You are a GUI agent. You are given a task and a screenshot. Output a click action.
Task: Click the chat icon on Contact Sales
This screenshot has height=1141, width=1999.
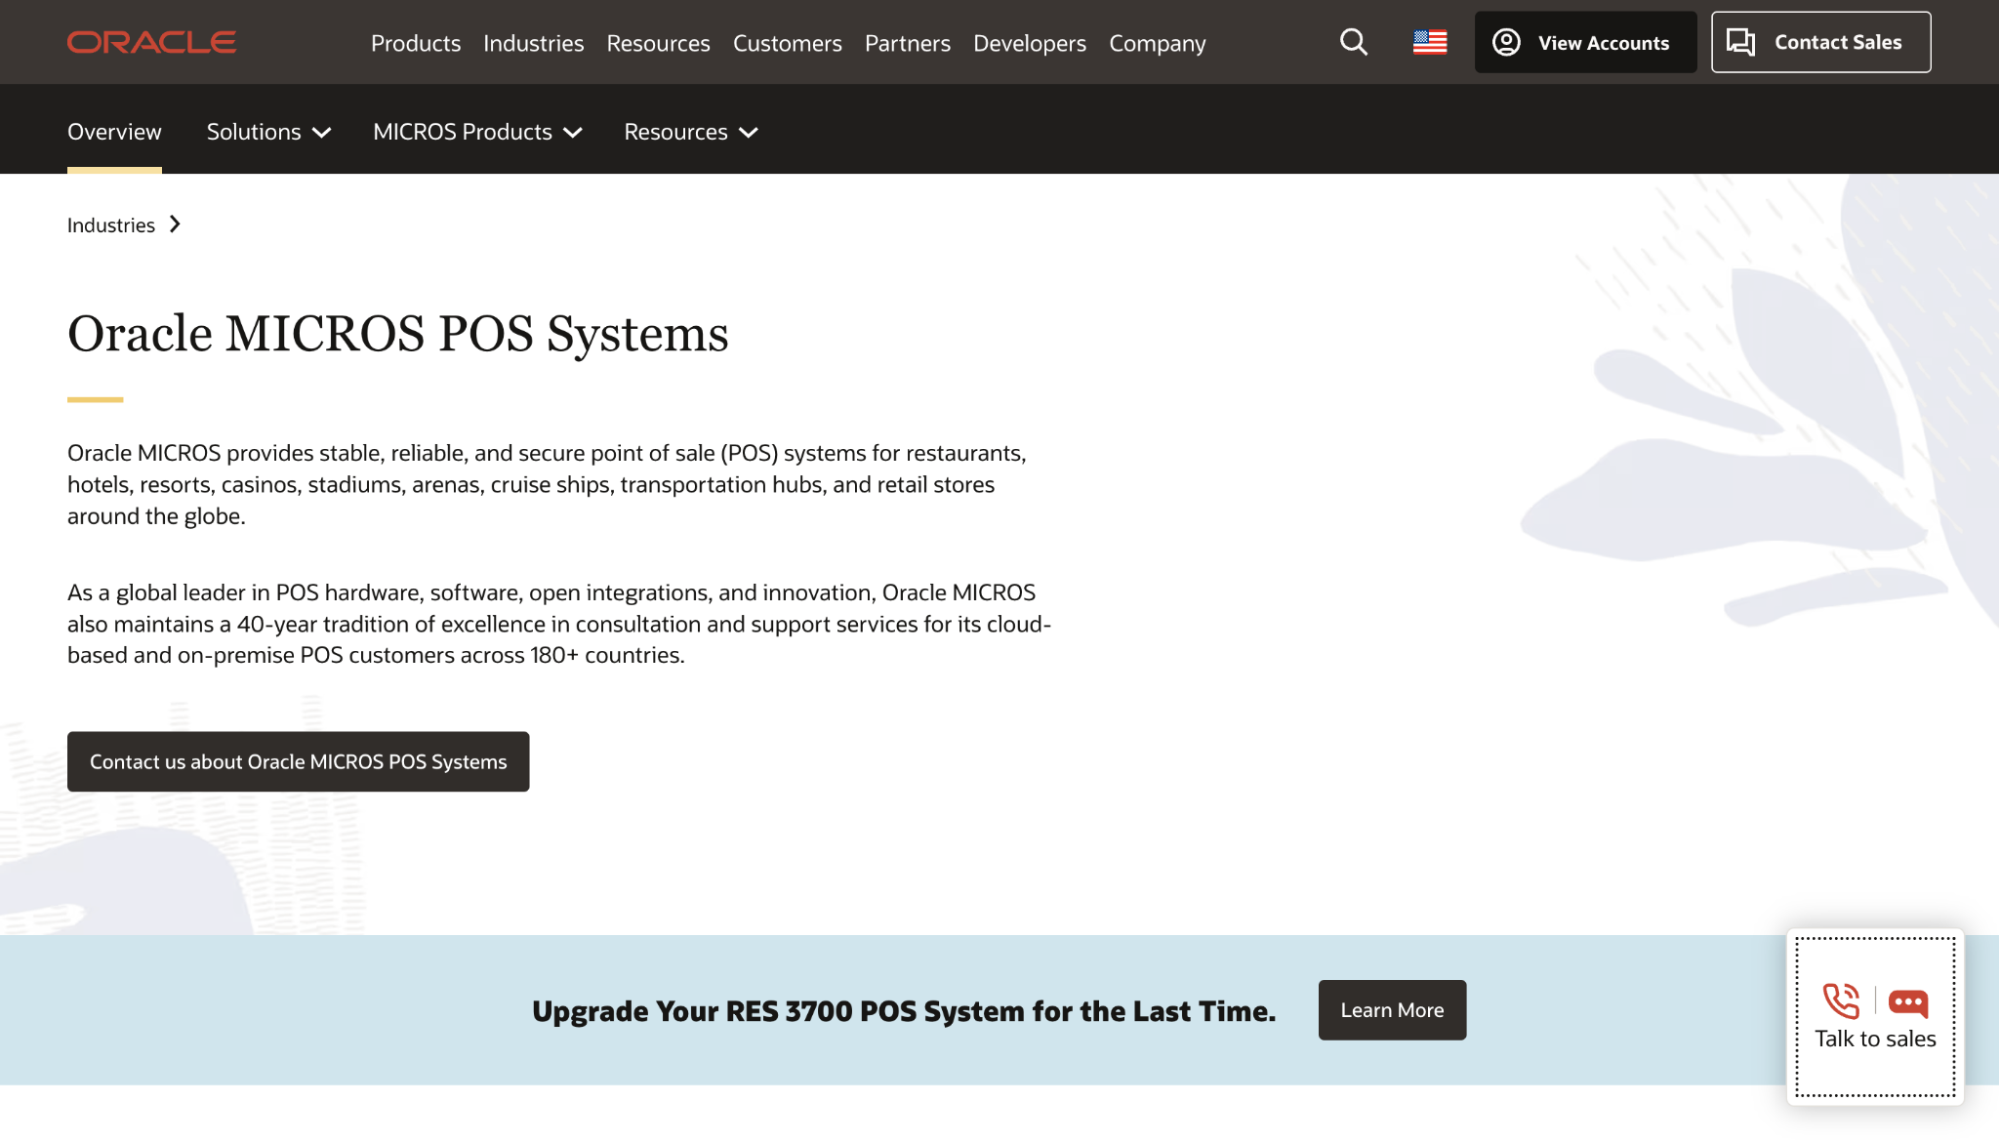[1741, 42]
